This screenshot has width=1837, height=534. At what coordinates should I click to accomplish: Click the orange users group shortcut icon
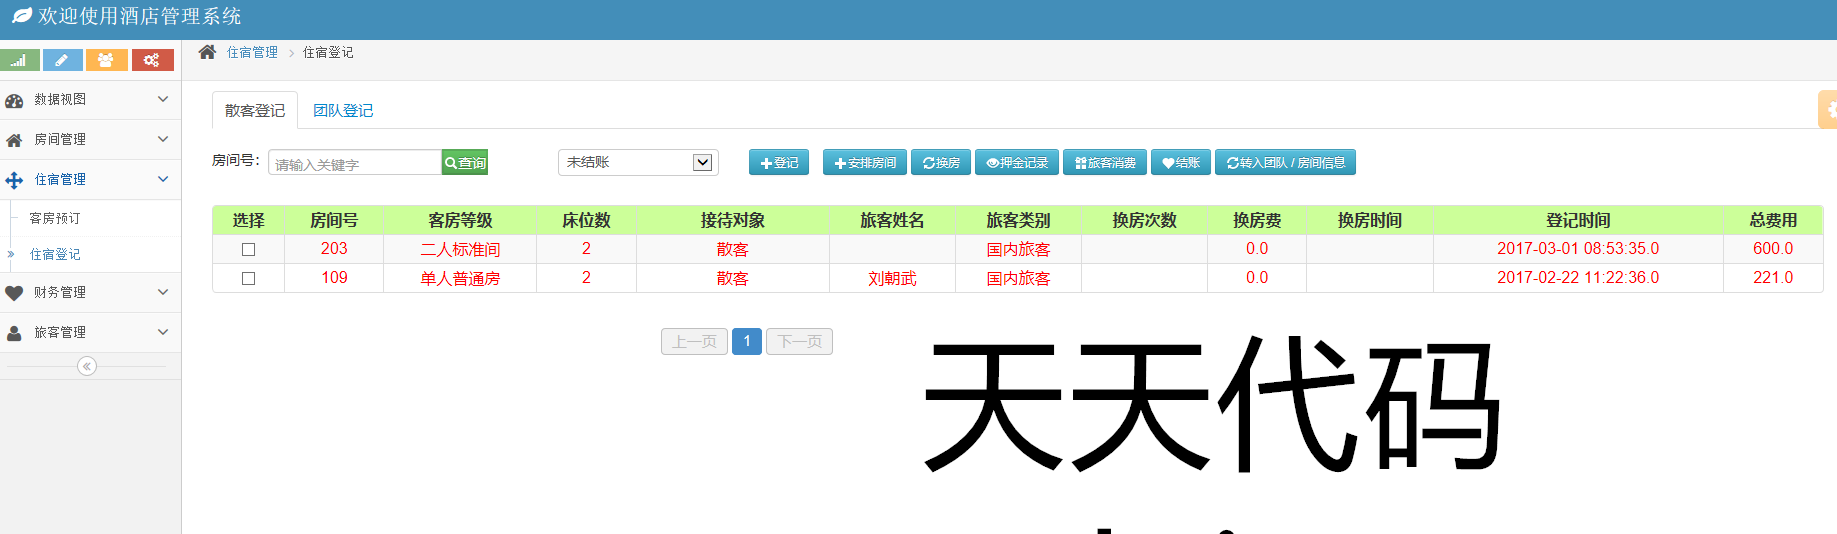pos(106,61)
